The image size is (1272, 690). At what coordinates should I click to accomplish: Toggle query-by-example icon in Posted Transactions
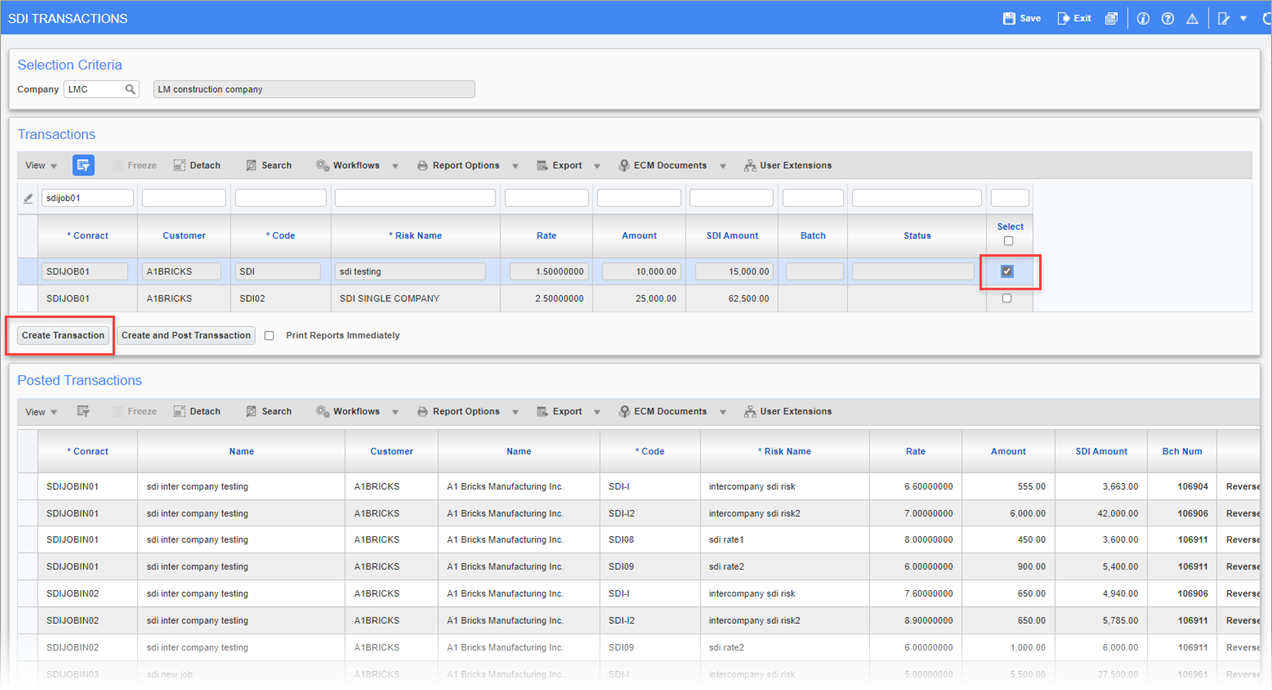pos(83,411)
